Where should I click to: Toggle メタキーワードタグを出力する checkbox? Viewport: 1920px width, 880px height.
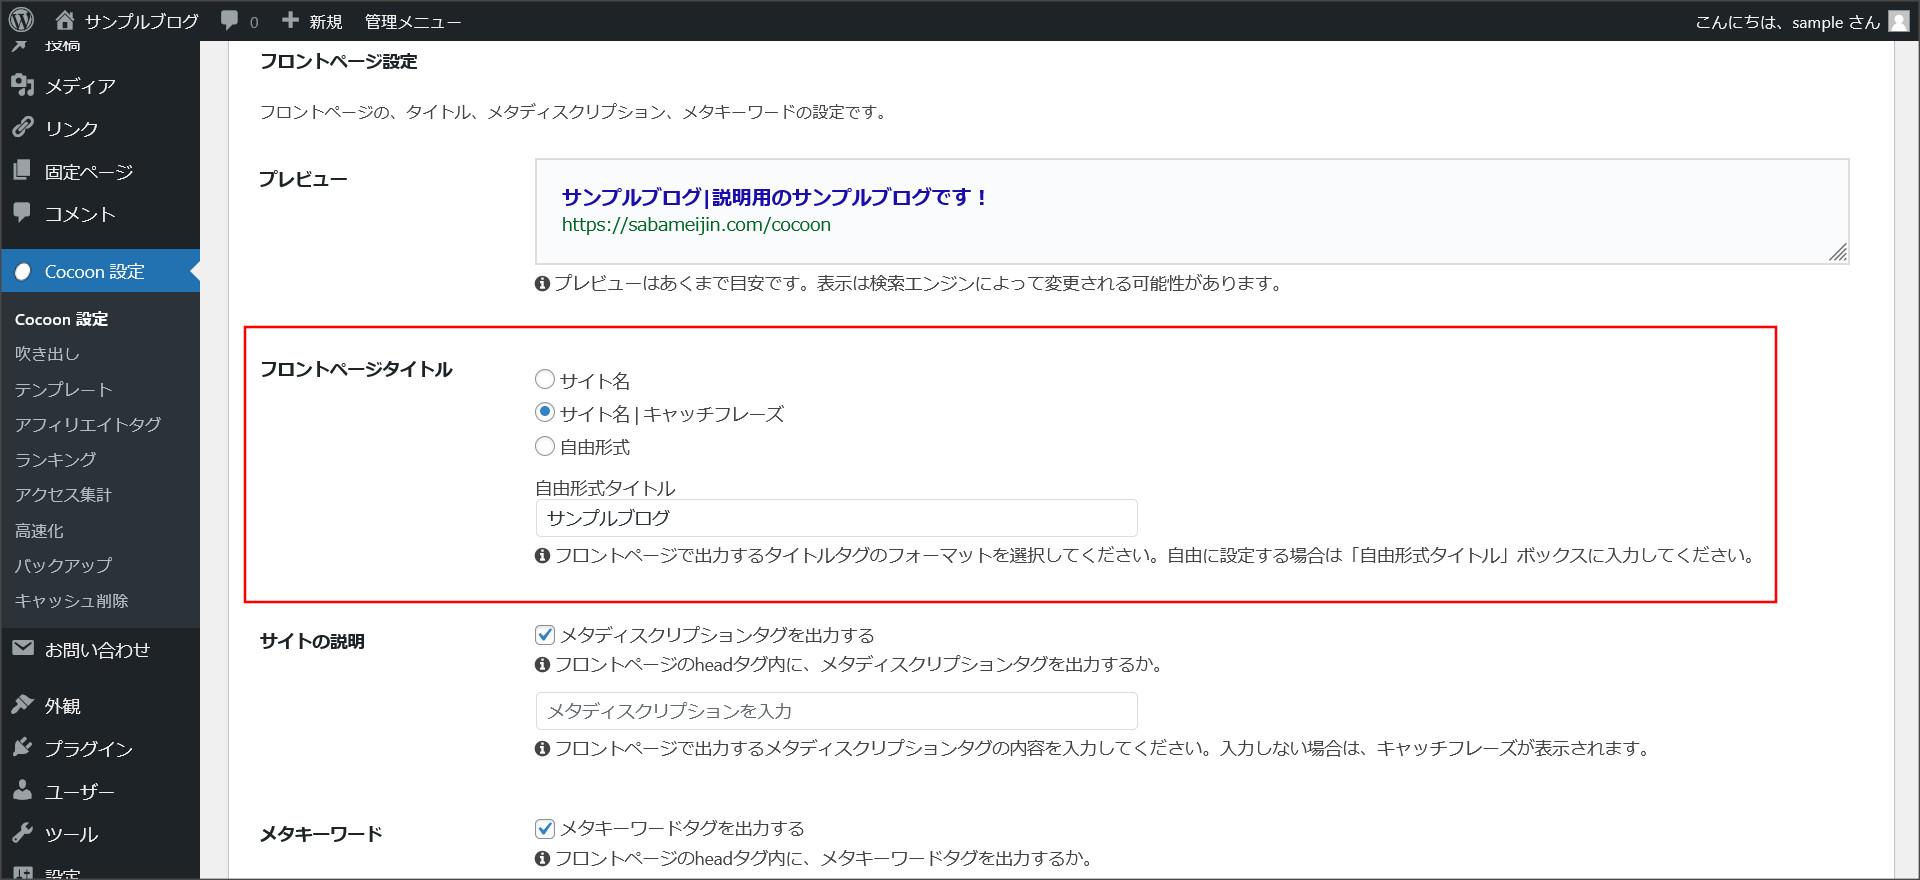(545, 828)
